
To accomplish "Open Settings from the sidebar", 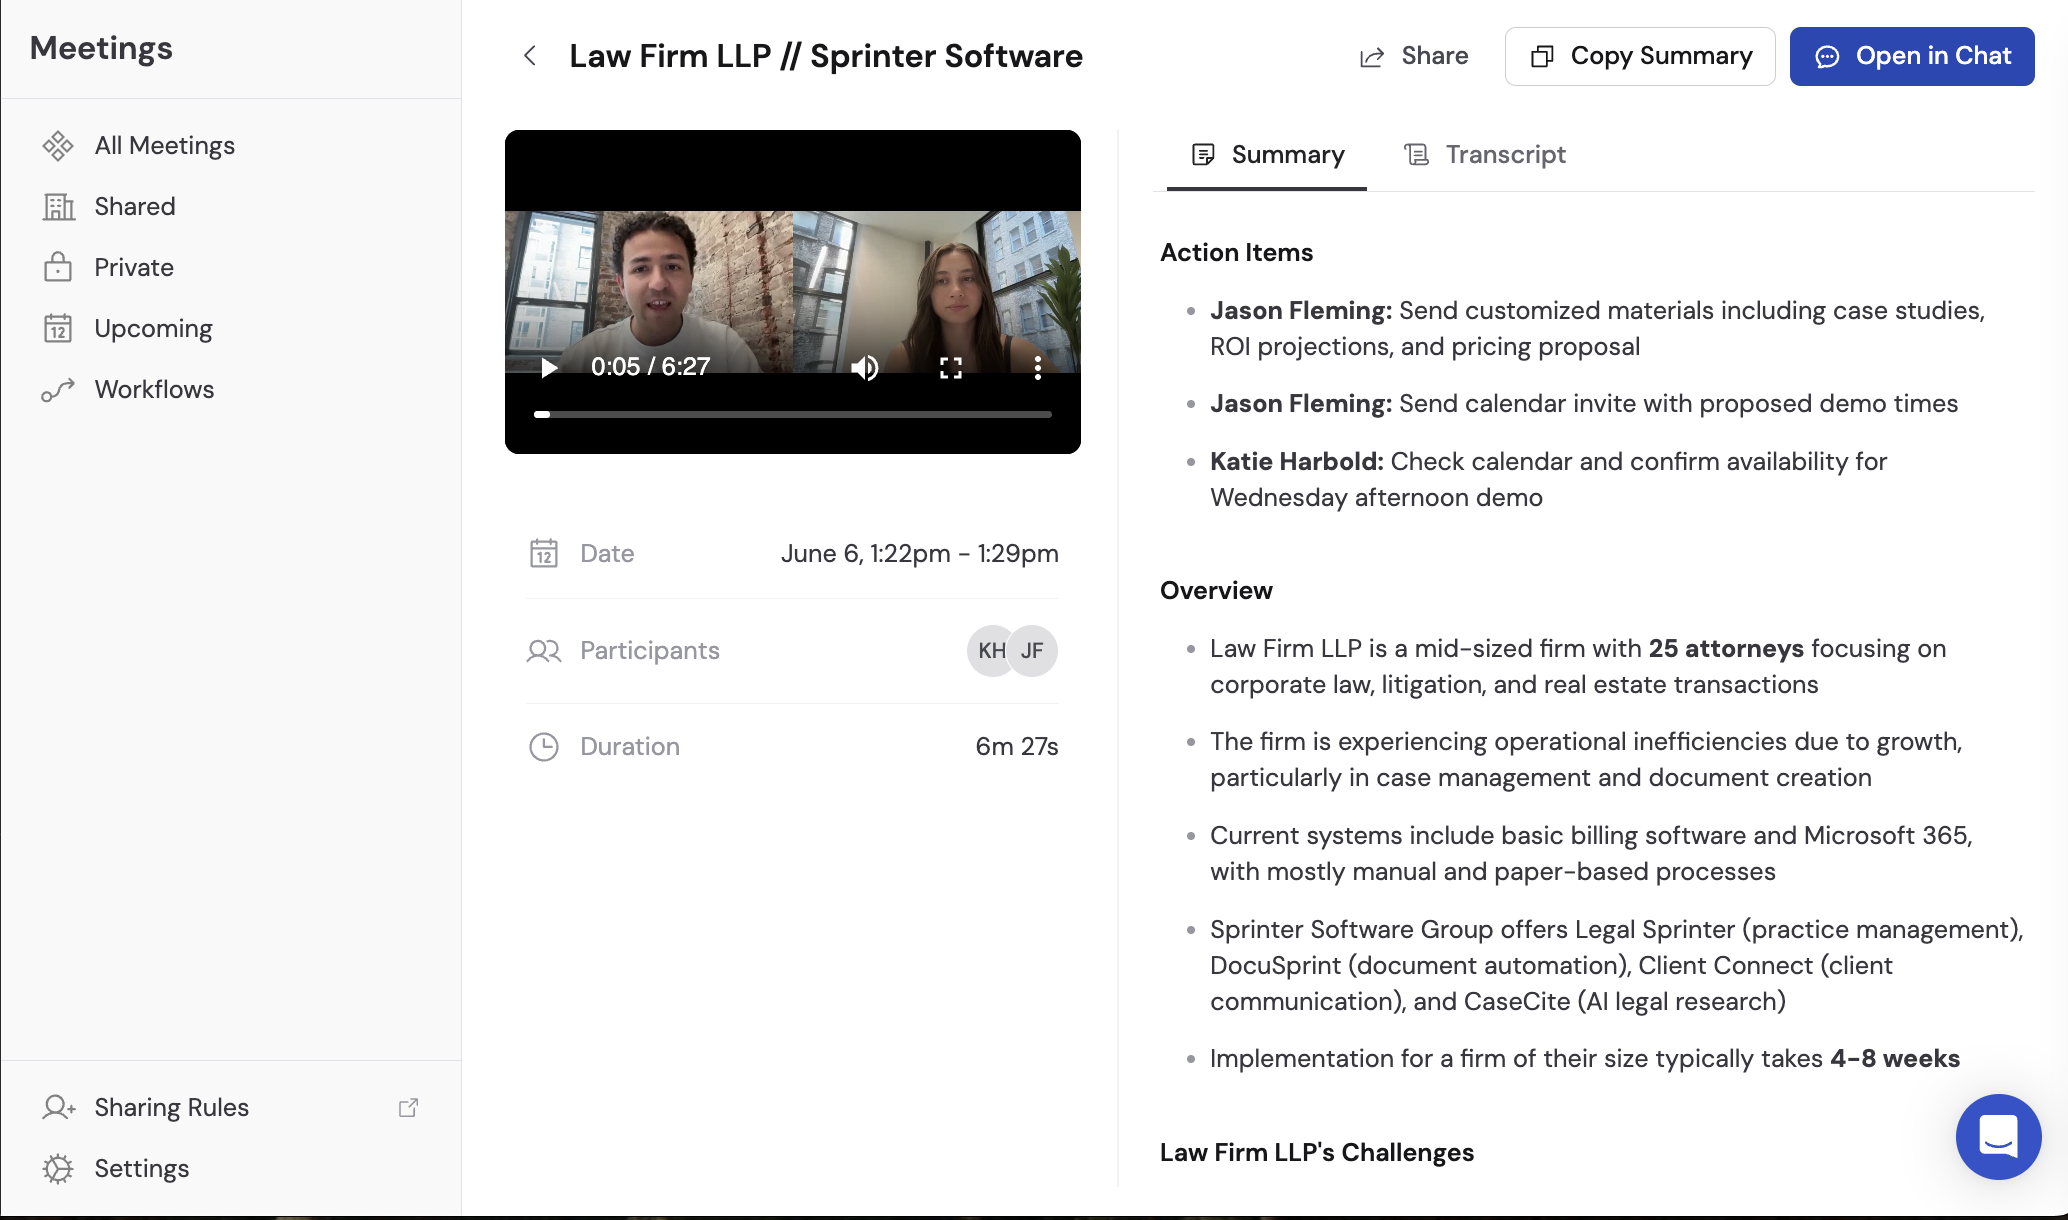I will (141, 1169).
